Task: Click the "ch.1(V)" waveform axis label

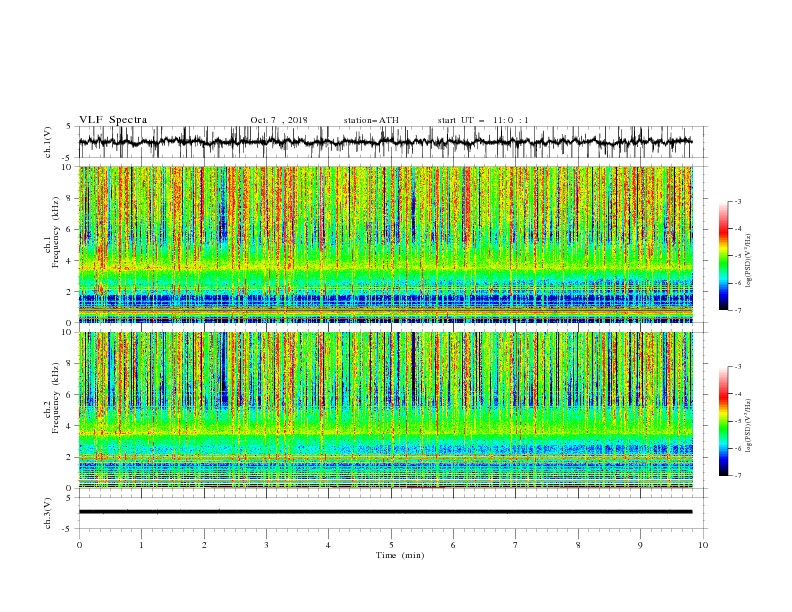Action: 48,142
